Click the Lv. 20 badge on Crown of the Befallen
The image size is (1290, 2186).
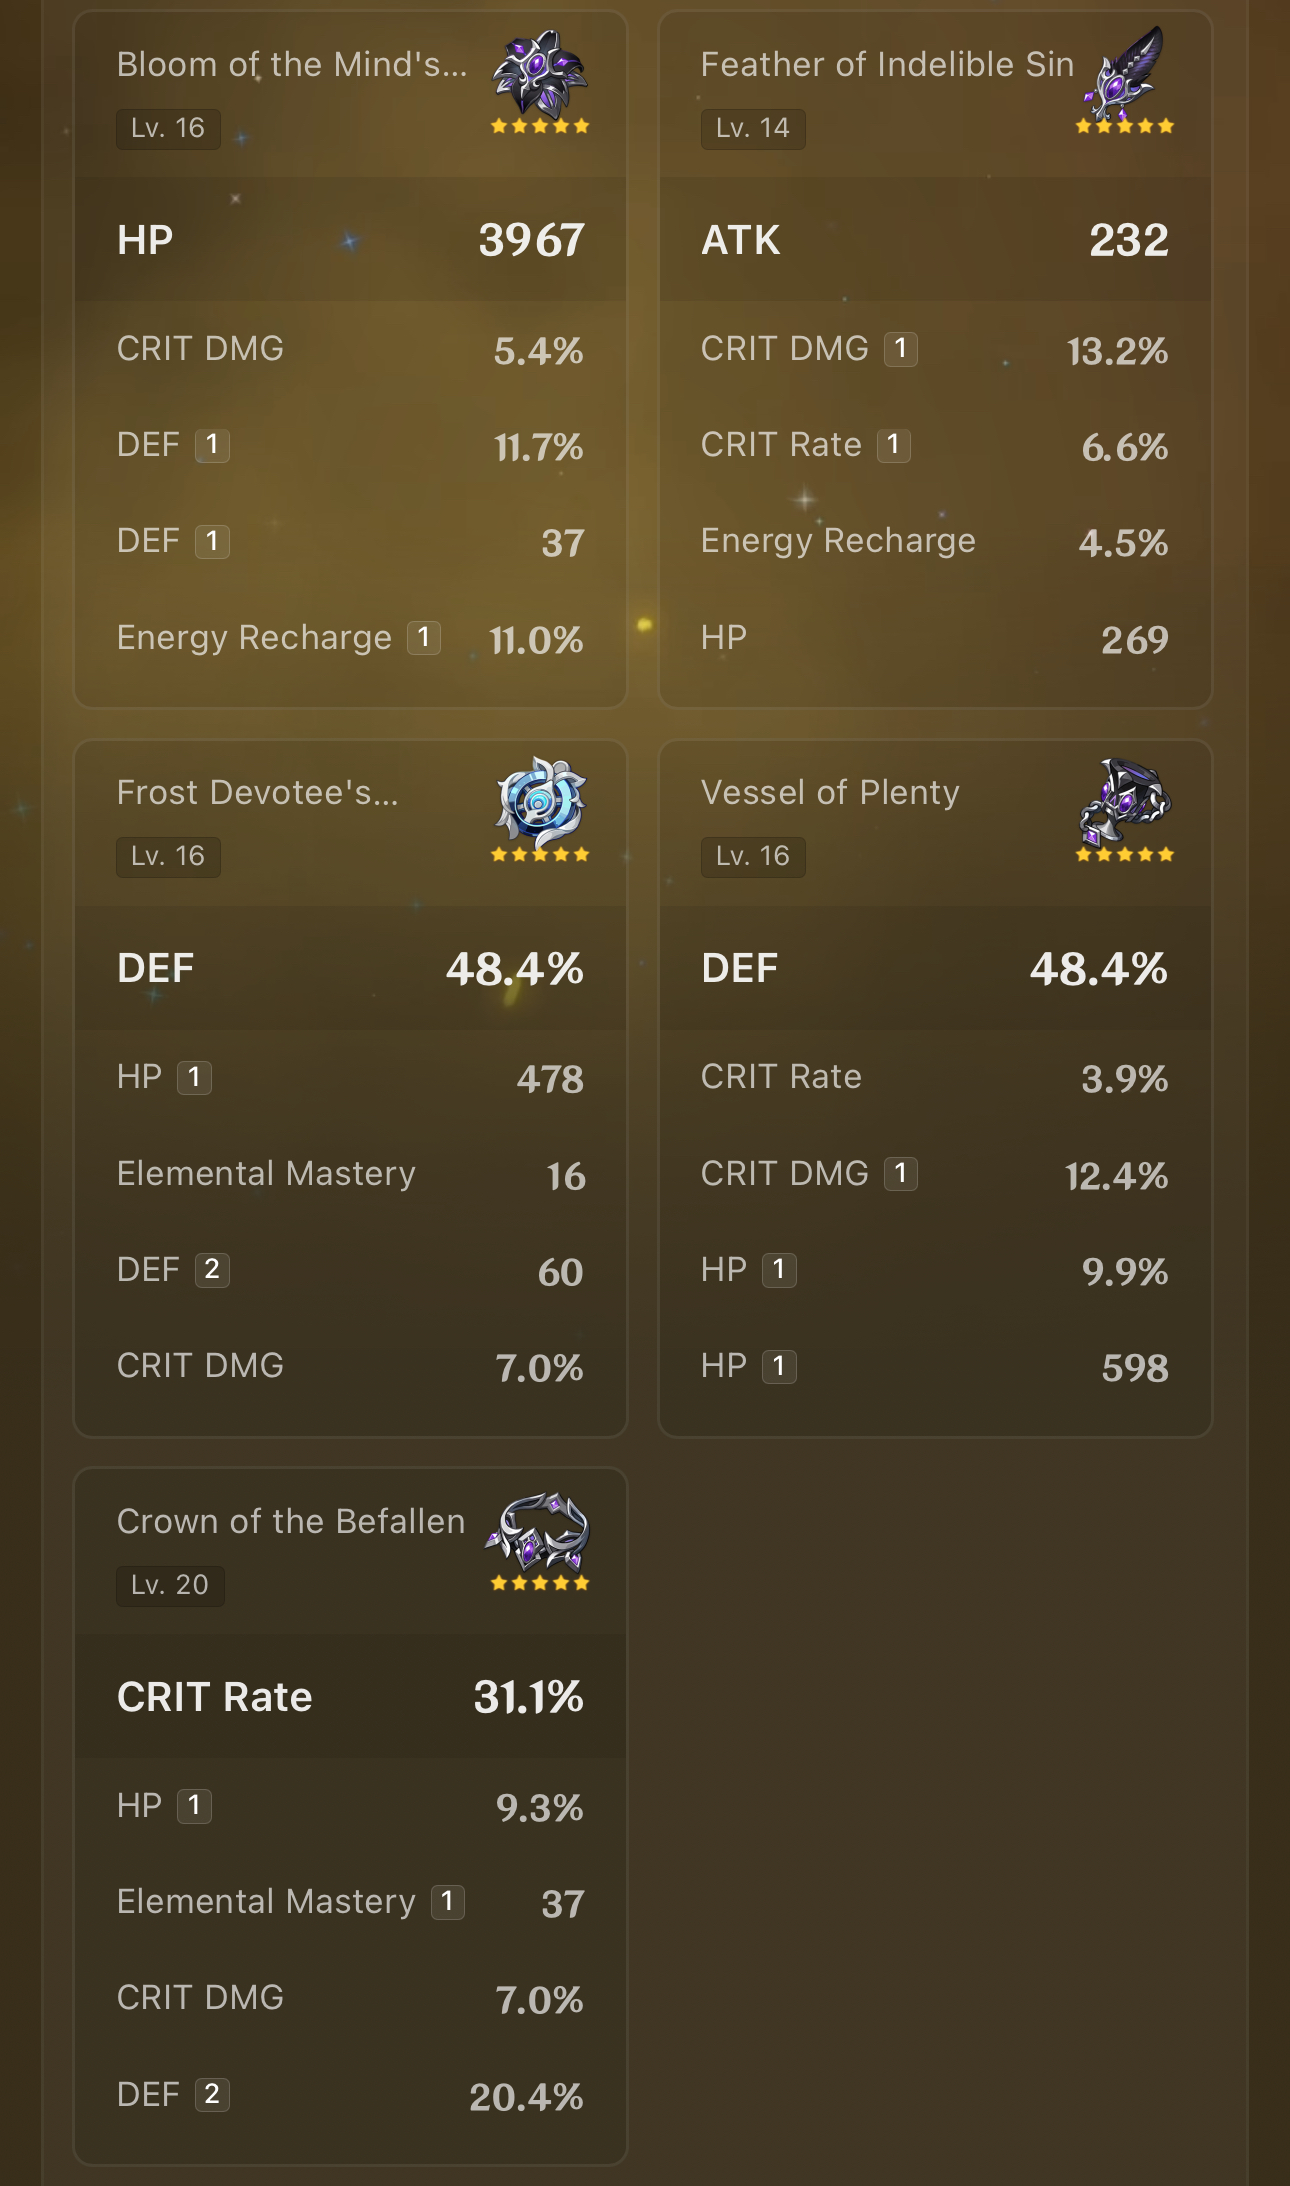pos(170,1585)
